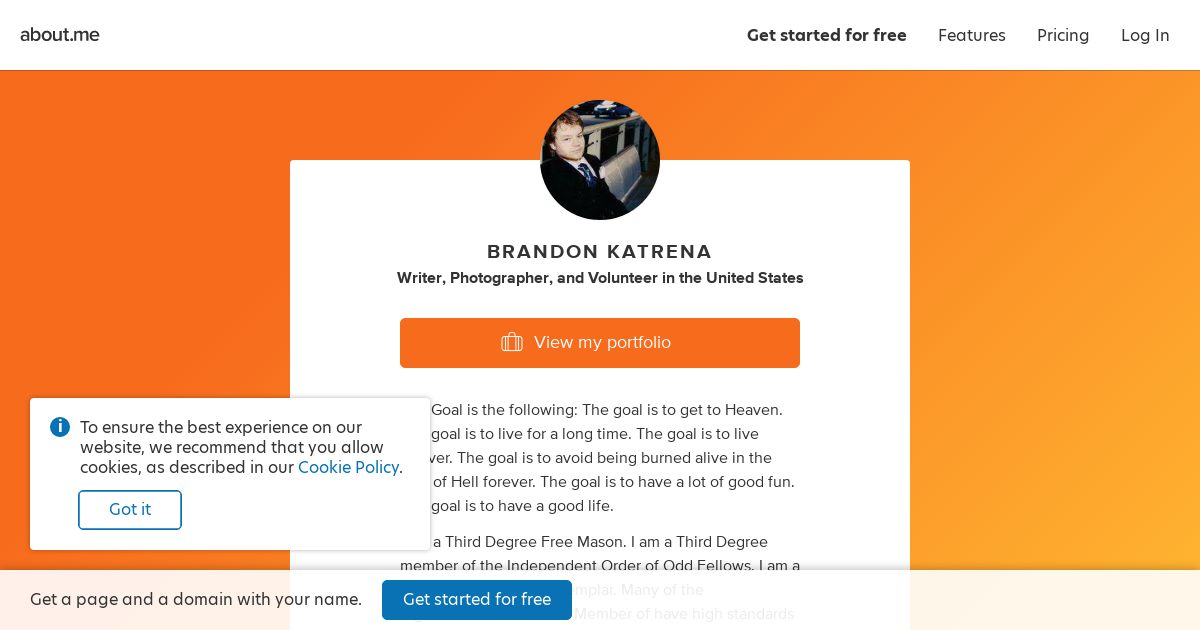
Task: Select Get started for free in top navigation
Action: [x=827, y=35]
